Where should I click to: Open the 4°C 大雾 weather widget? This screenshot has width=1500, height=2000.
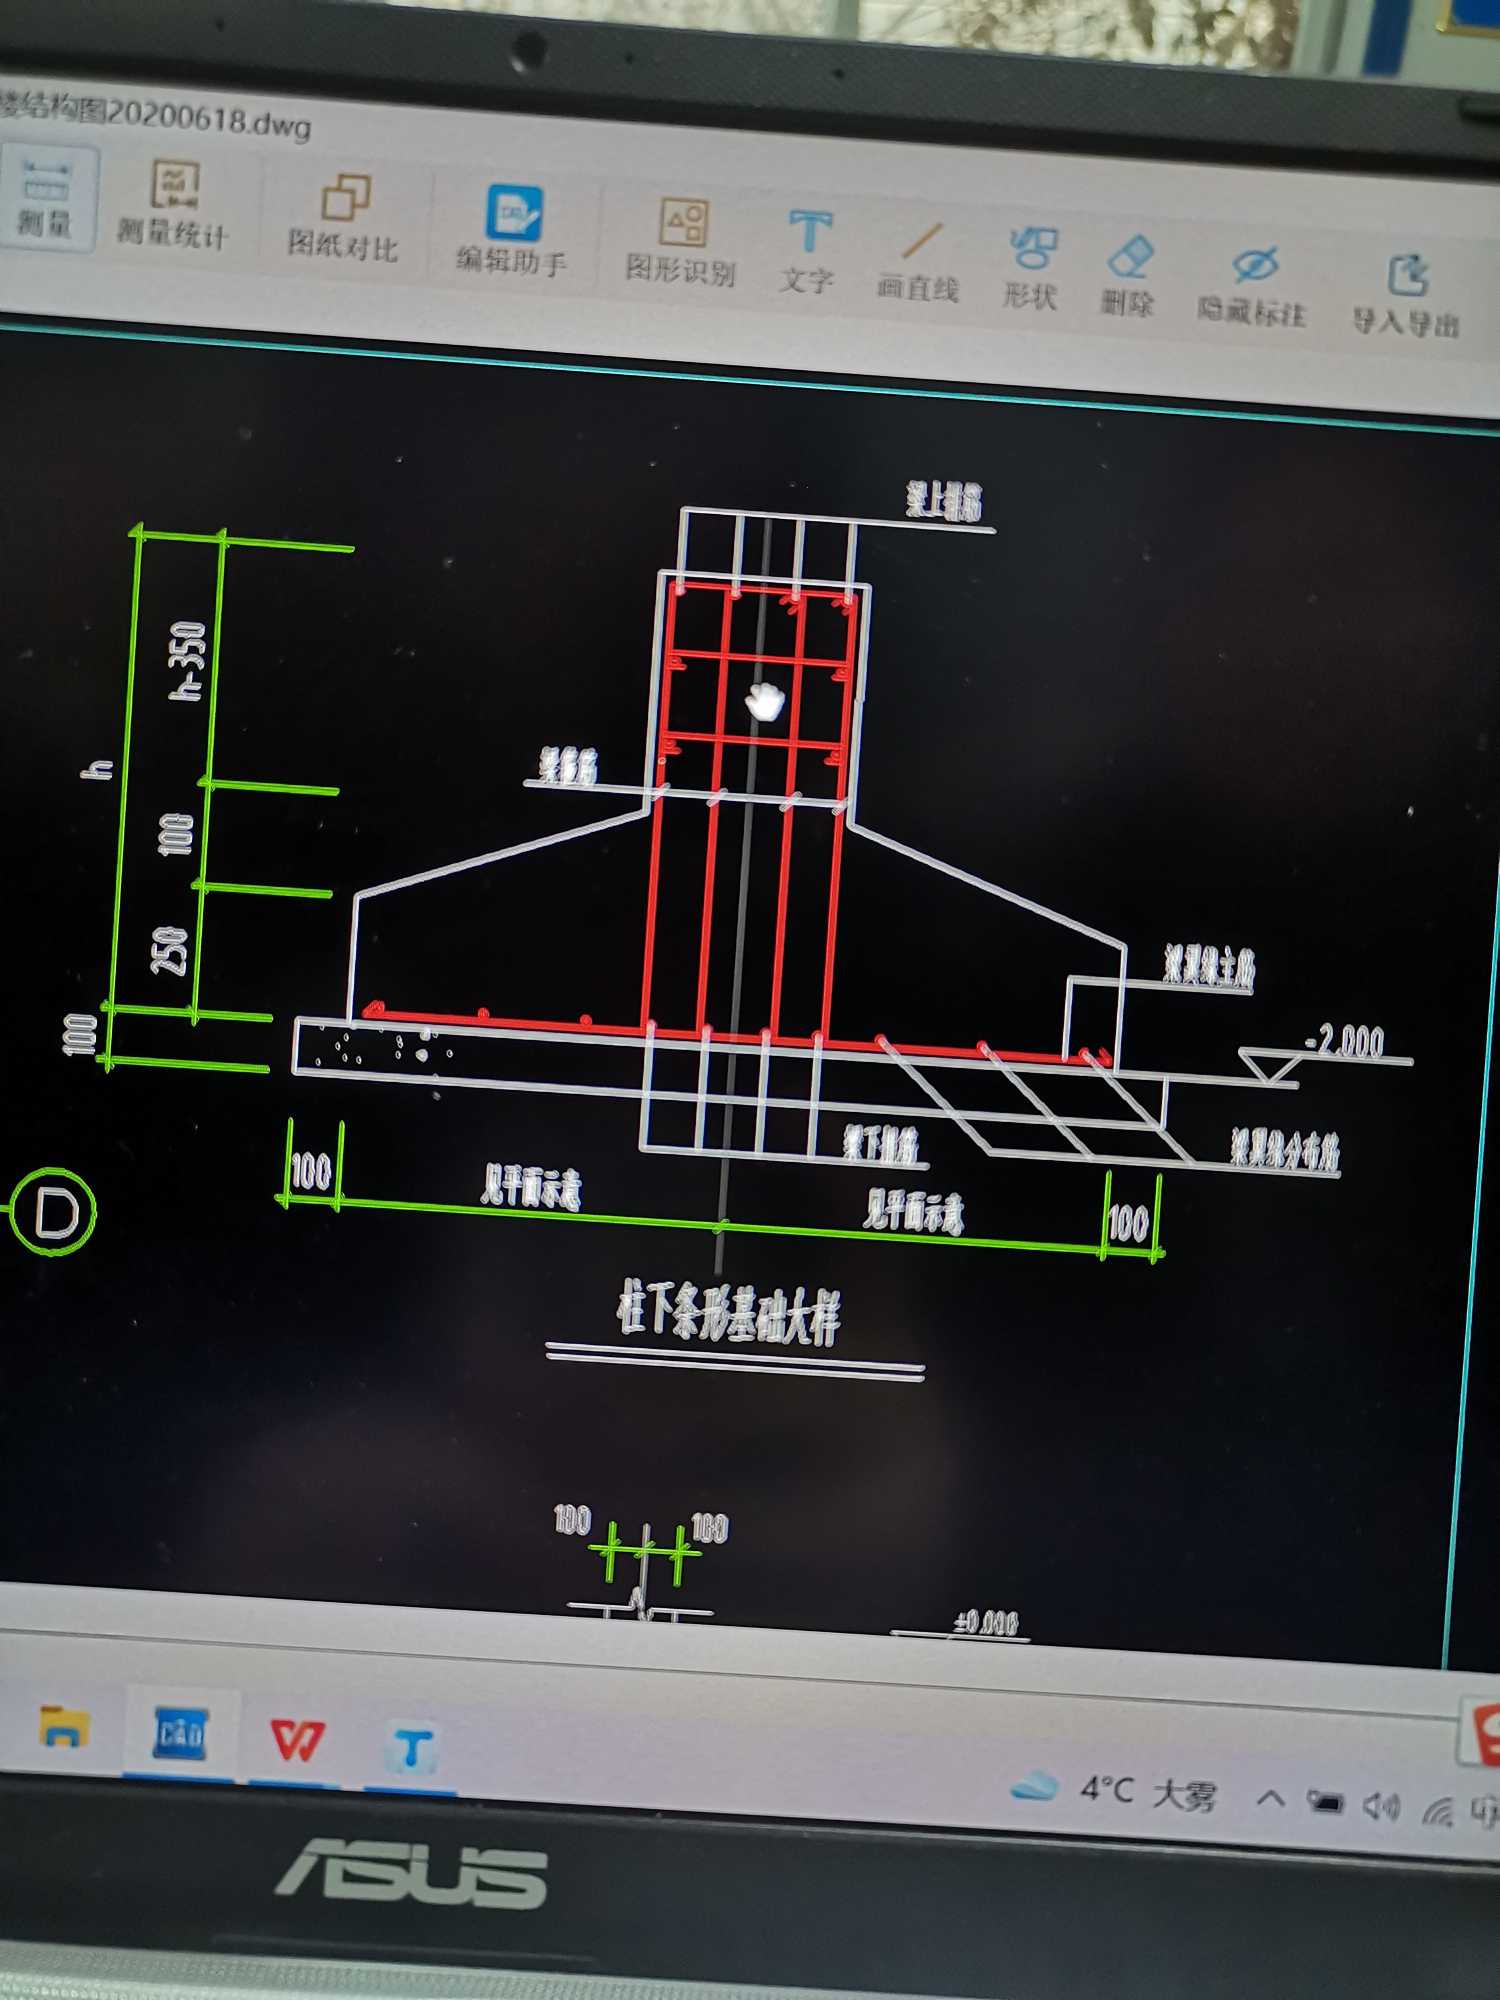pos(1113,1791)
